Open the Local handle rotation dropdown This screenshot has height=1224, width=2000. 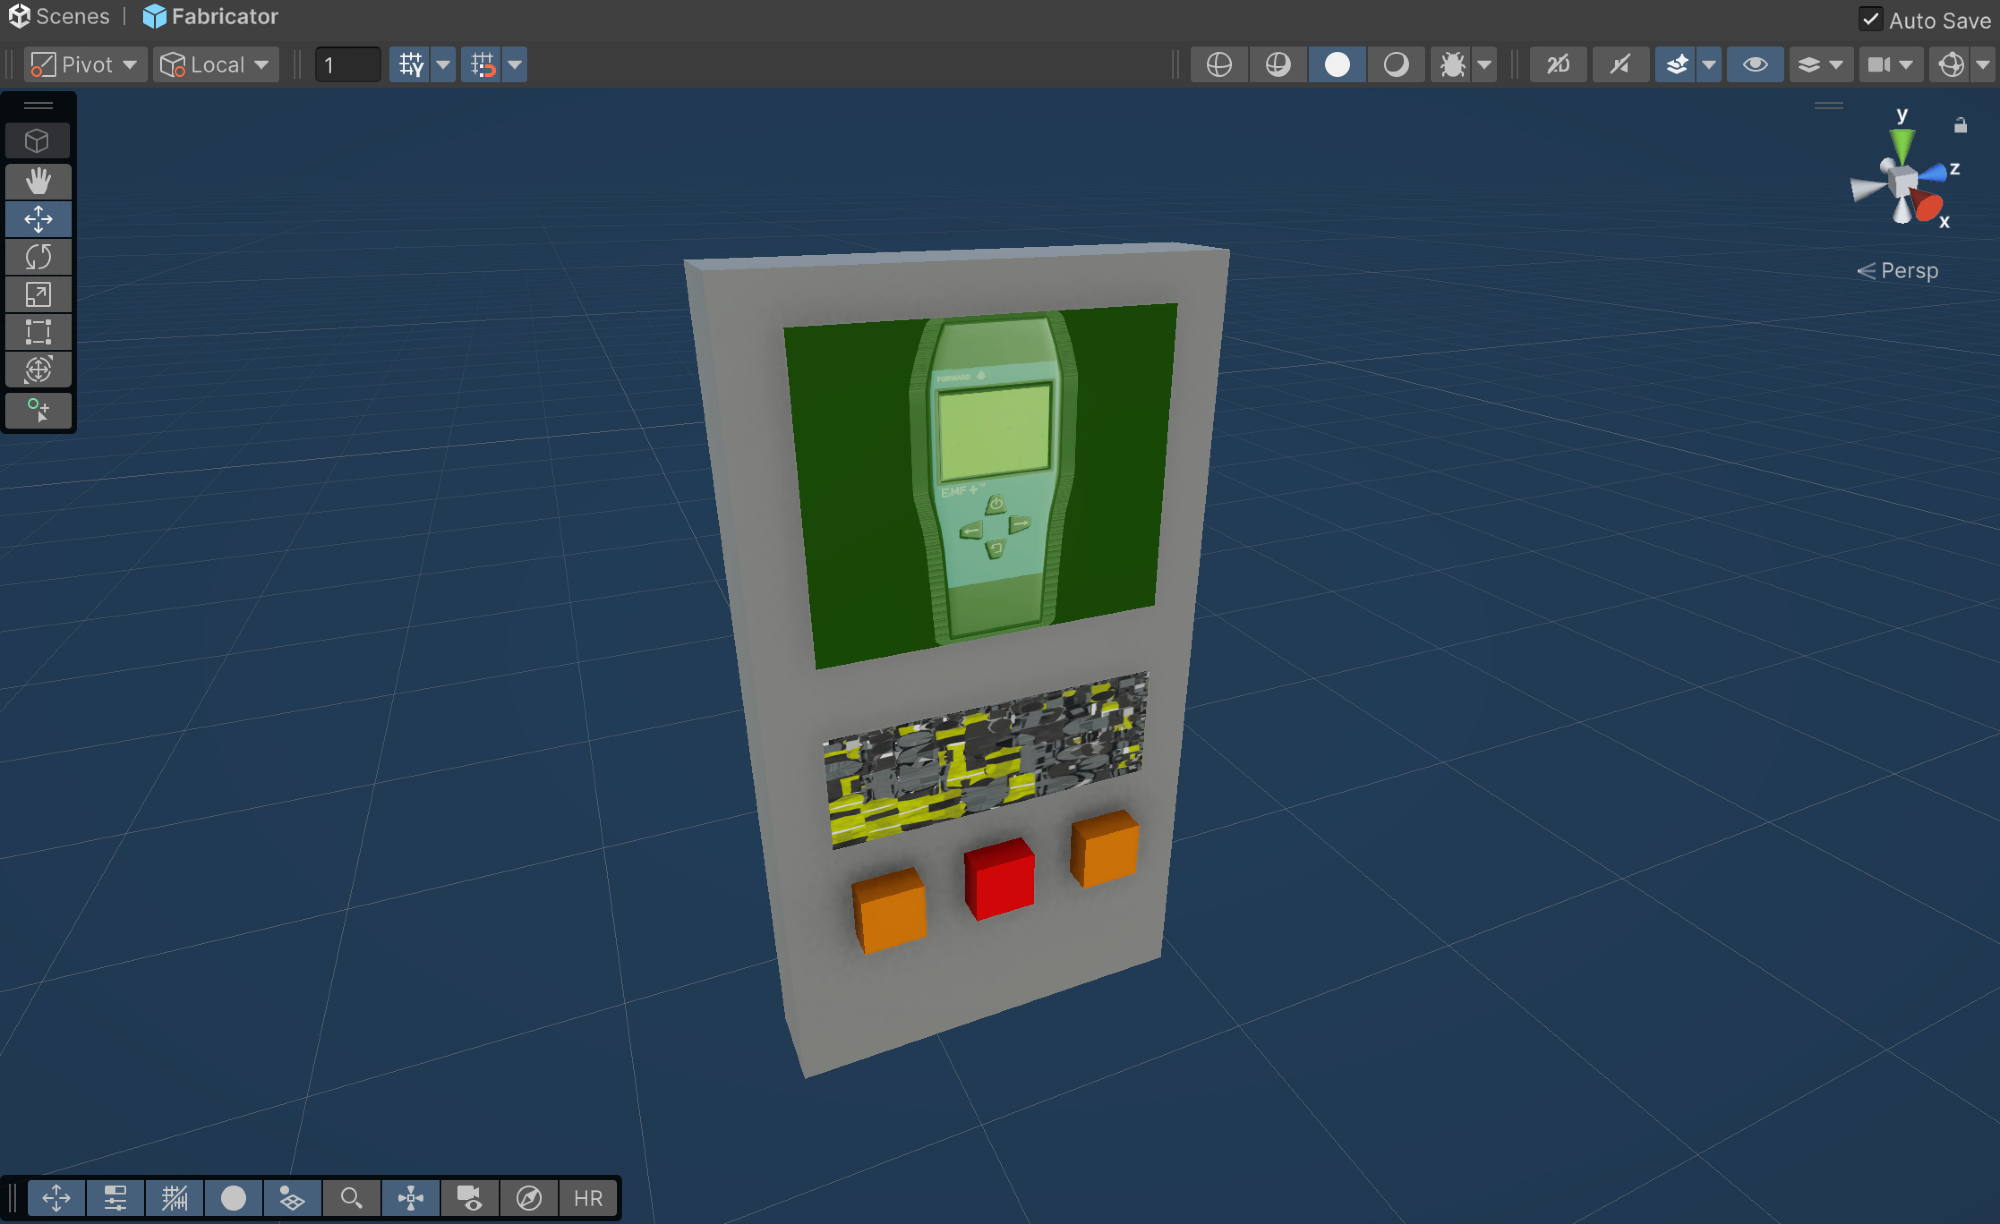pos(216,65)
